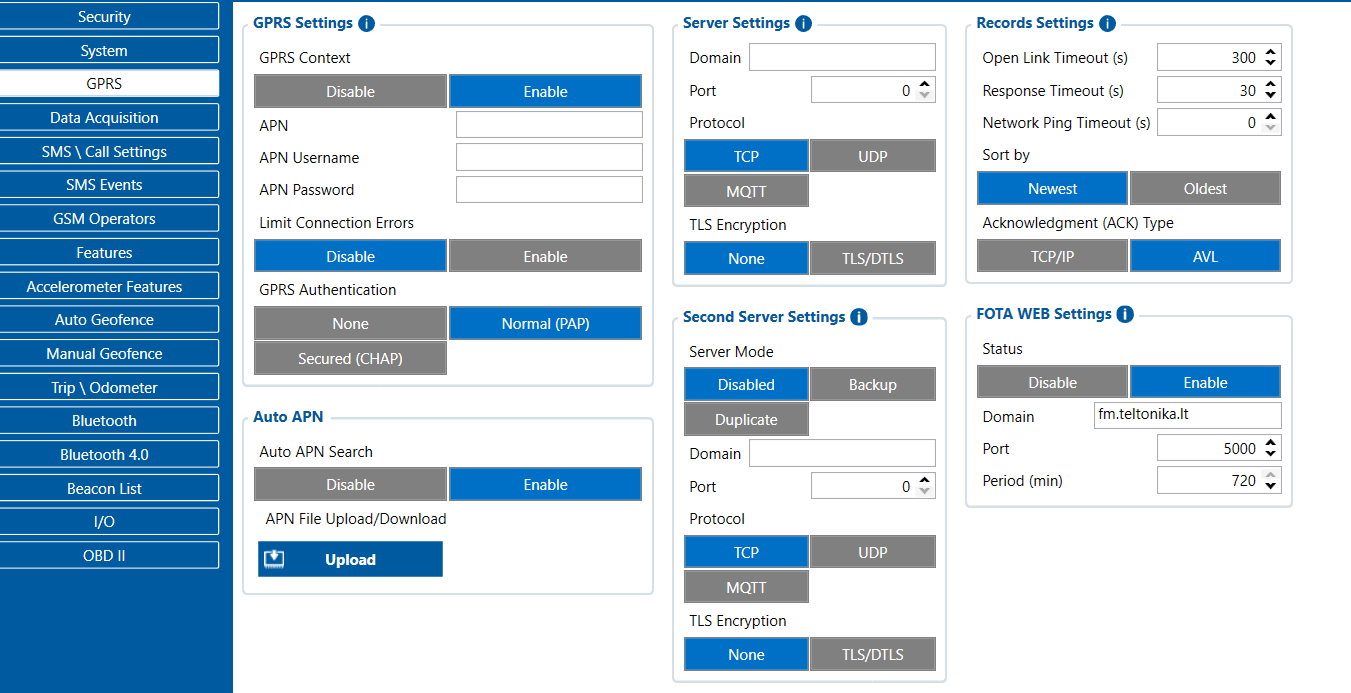Click the Second Server Domain field
The image size is (1351, 693).
pyautogui.click(x=842, y=453)
